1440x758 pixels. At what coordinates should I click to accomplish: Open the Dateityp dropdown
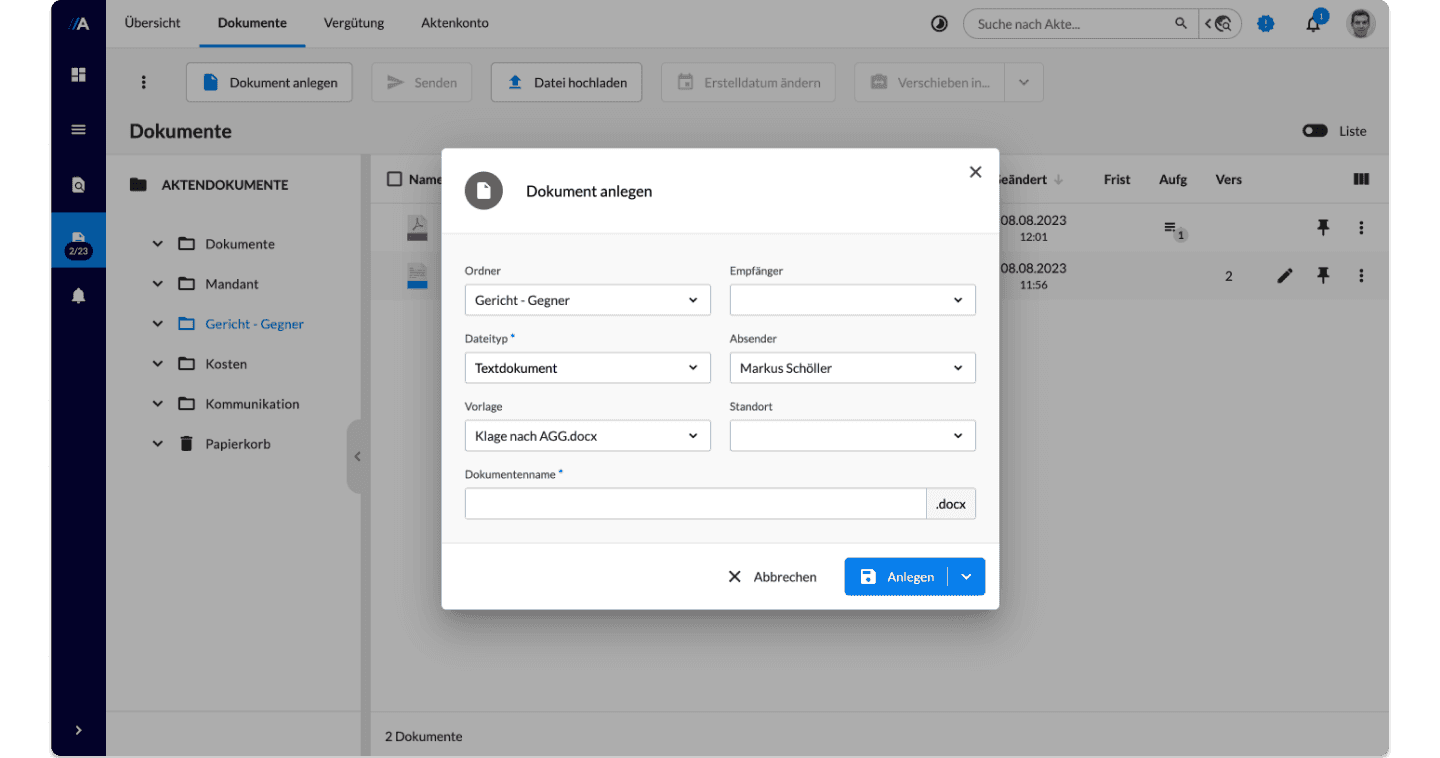tap(588, 368)
